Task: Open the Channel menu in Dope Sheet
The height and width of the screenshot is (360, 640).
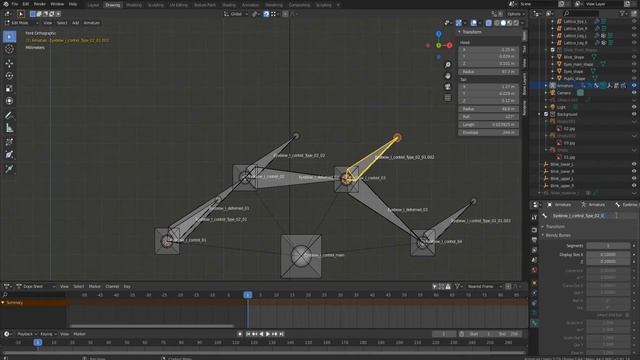Action: [x=112, y=287]
